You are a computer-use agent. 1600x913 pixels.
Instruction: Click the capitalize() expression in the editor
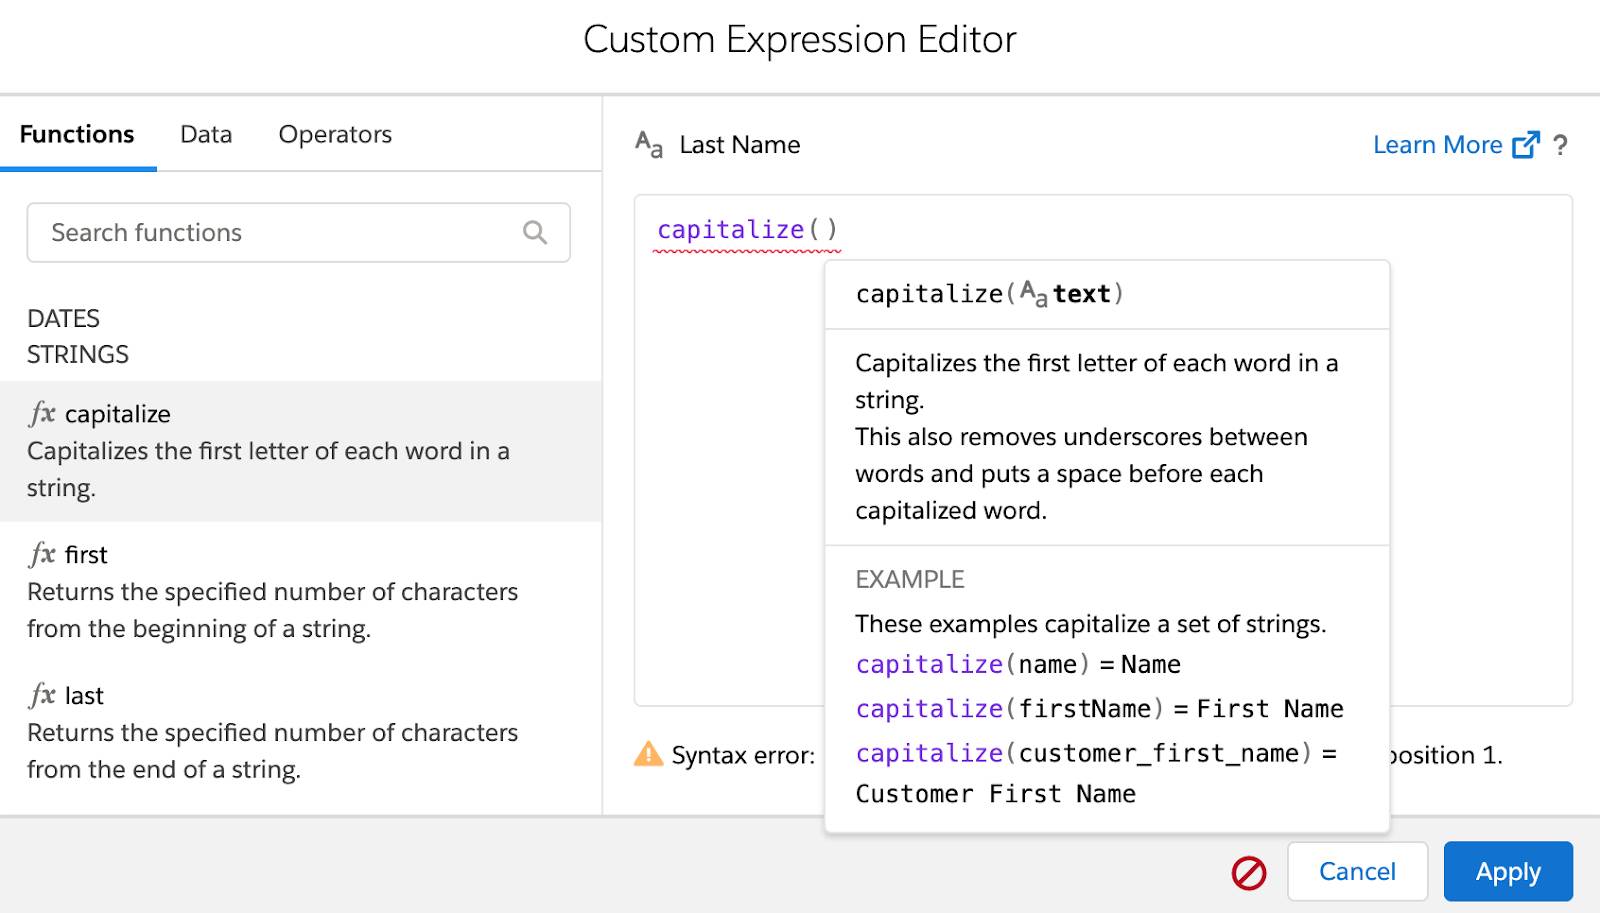pos(747,230)
